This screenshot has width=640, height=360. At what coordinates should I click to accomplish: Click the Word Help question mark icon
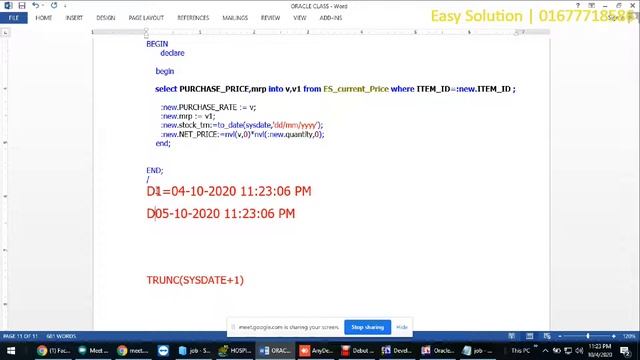point(578,5)
